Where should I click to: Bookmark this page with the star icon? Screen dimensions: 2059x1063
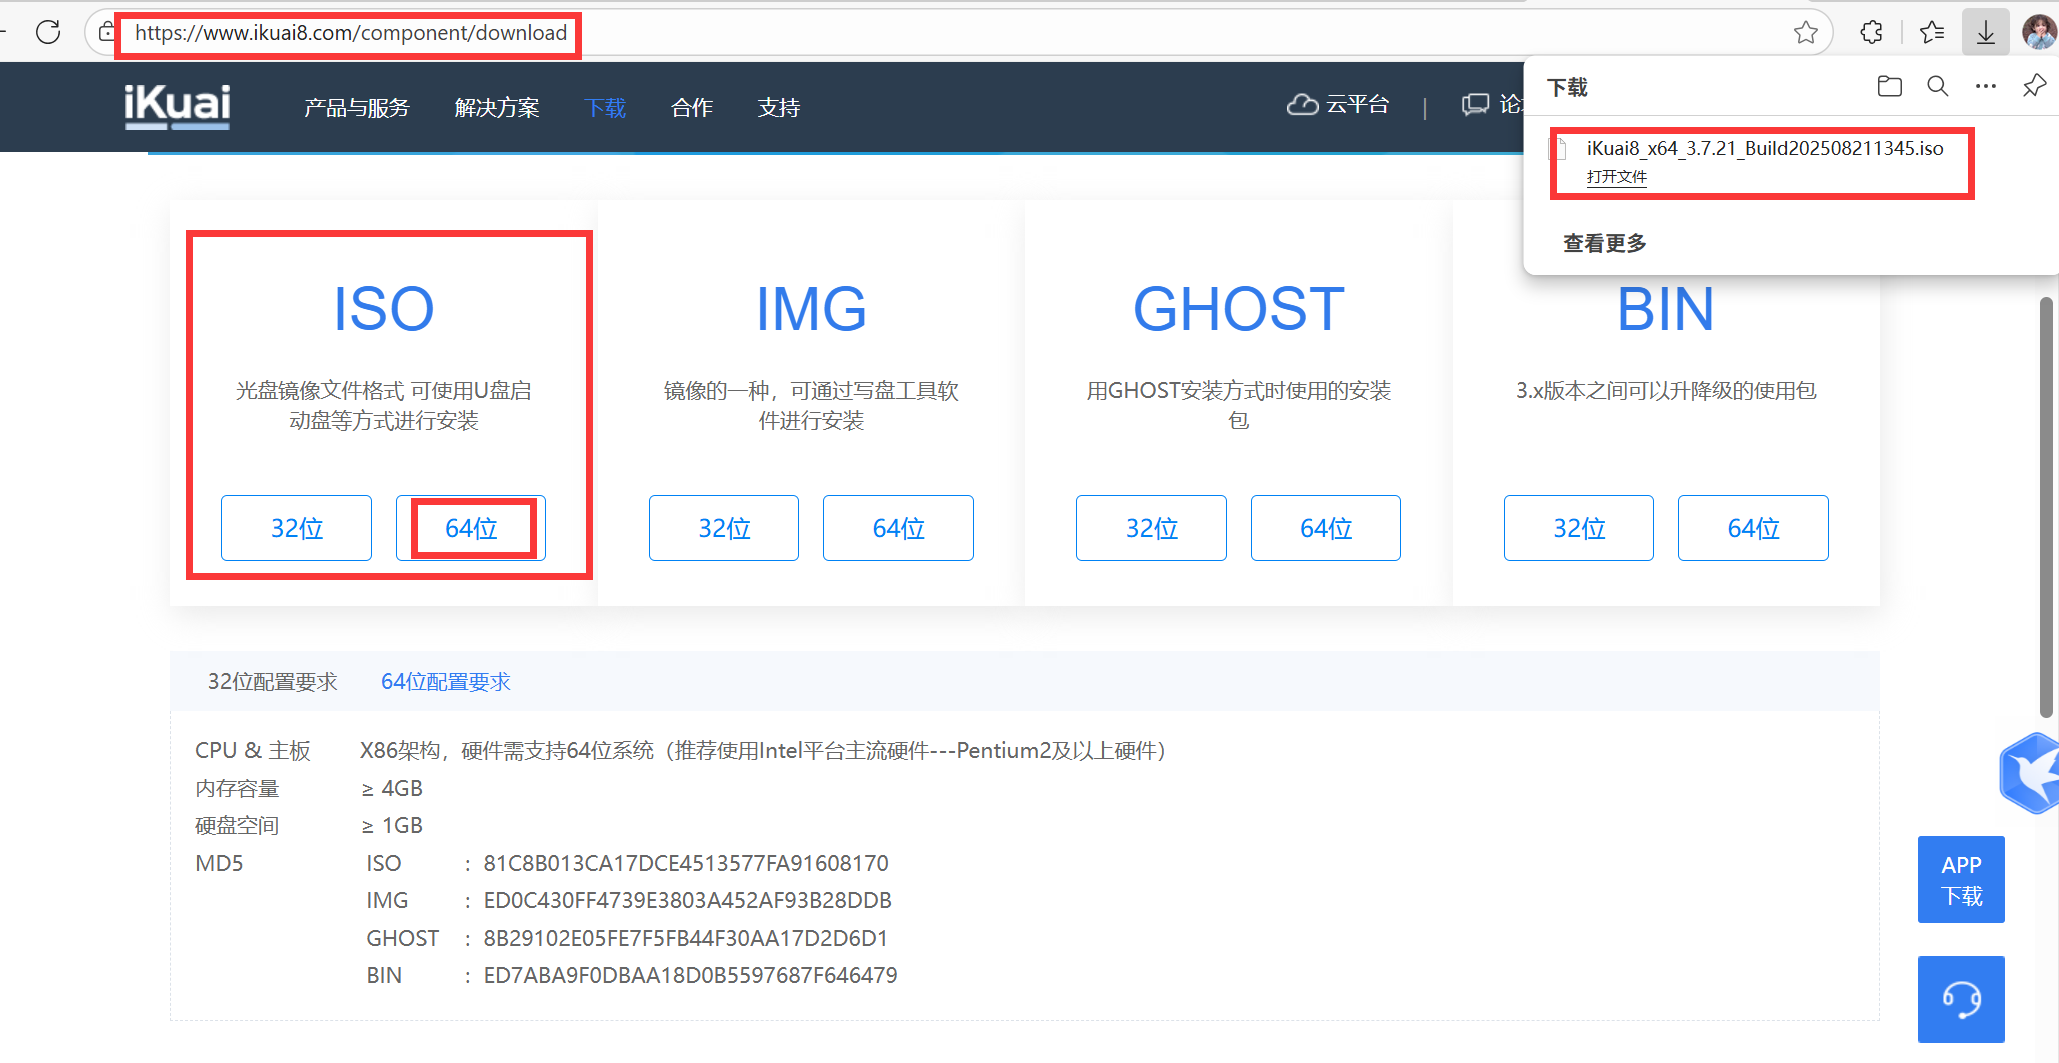click(x=1806, y=33)
